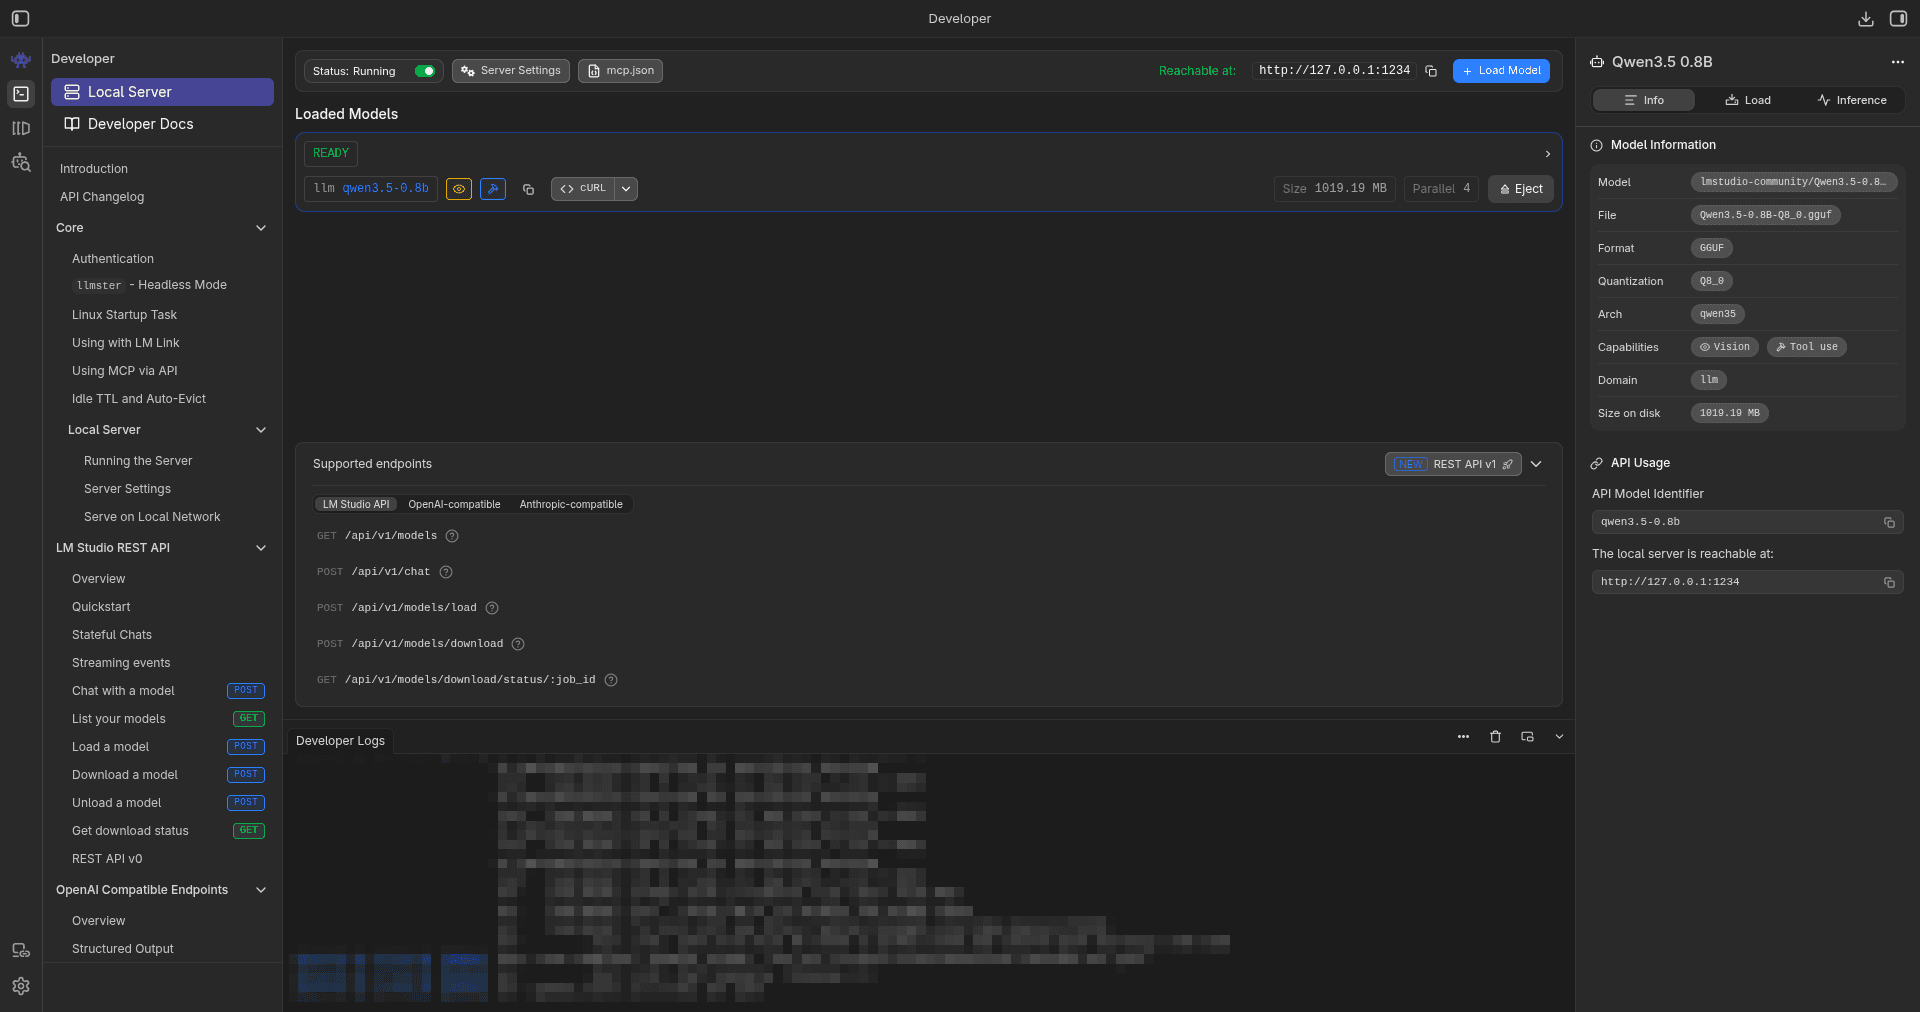Click the Load Model button

pyautogui.click(x=1501, y=71)
